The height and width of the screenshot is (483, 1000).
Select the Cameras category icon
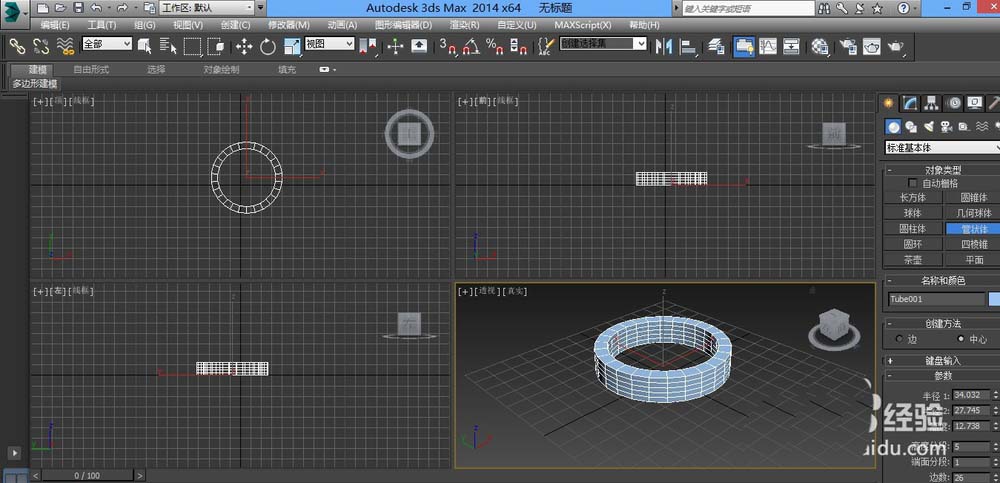click(x=946, y=127)
